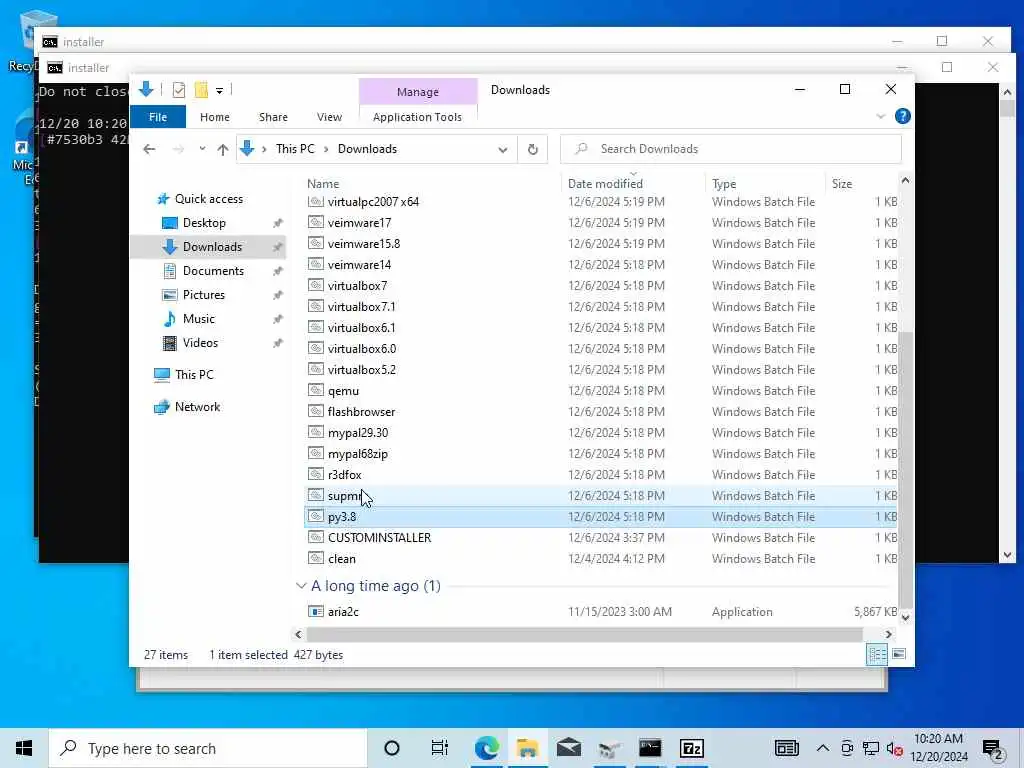Launch Microsoft Edge from the taskbar

tap(487, 748)
